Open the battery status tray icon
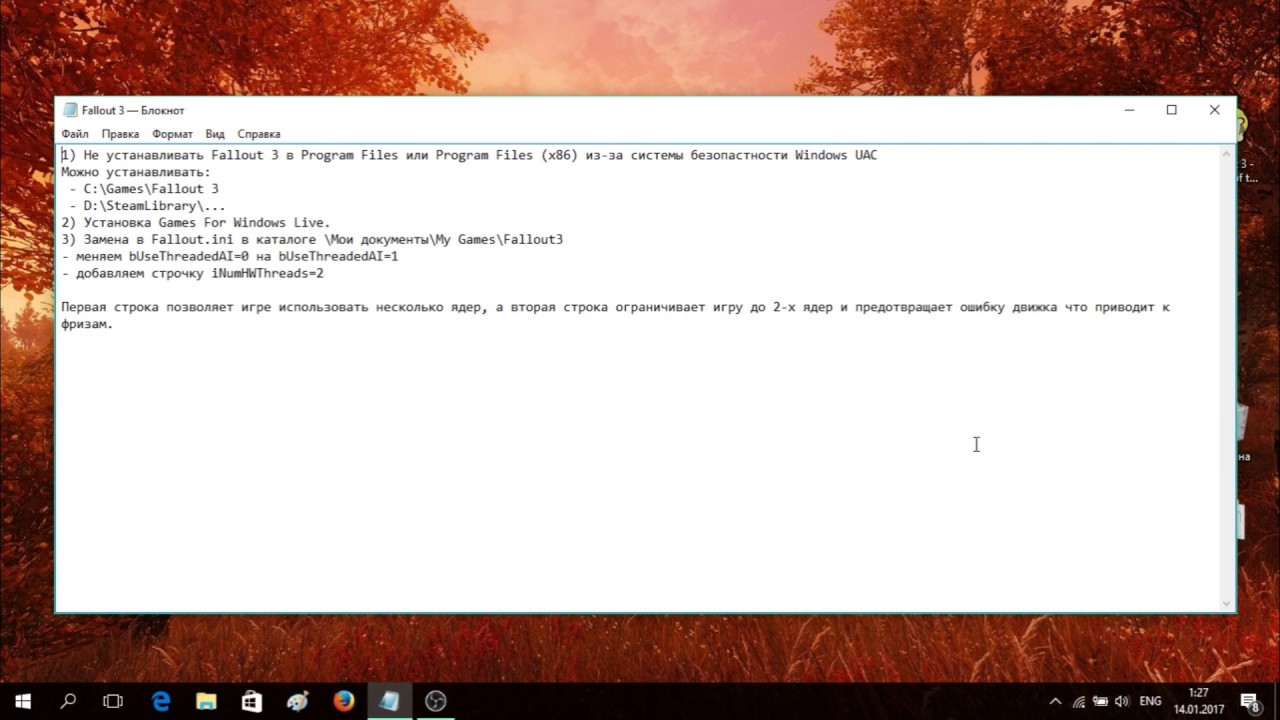1280x720 pixels. [1100, 701]
